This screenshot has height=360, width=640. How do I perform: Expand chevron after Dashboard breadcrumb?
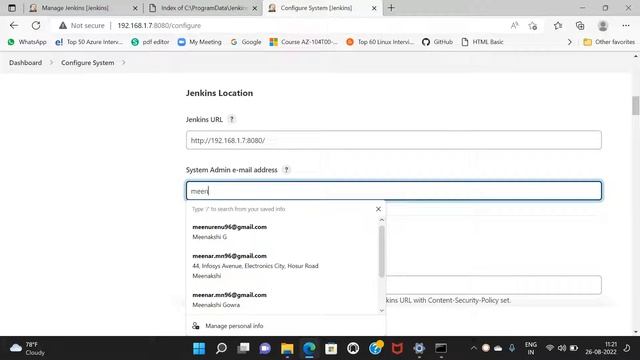52,62
